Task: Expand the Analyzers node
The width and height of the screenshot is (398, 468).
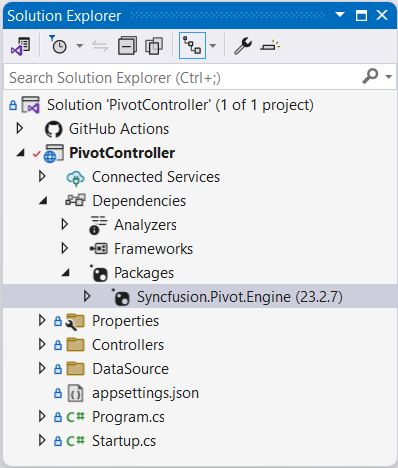Action: [x=65, y=225]
